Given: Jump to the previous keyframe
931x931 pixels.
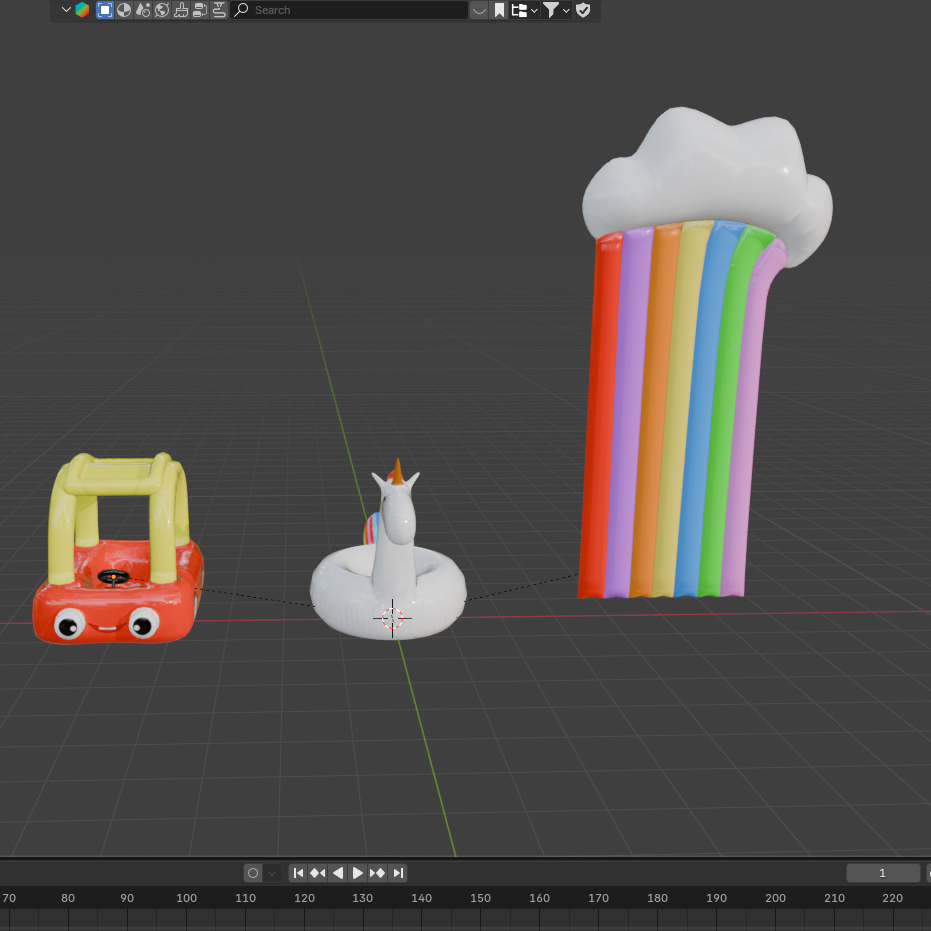Looking at the screenshot, I should [318, 873].
